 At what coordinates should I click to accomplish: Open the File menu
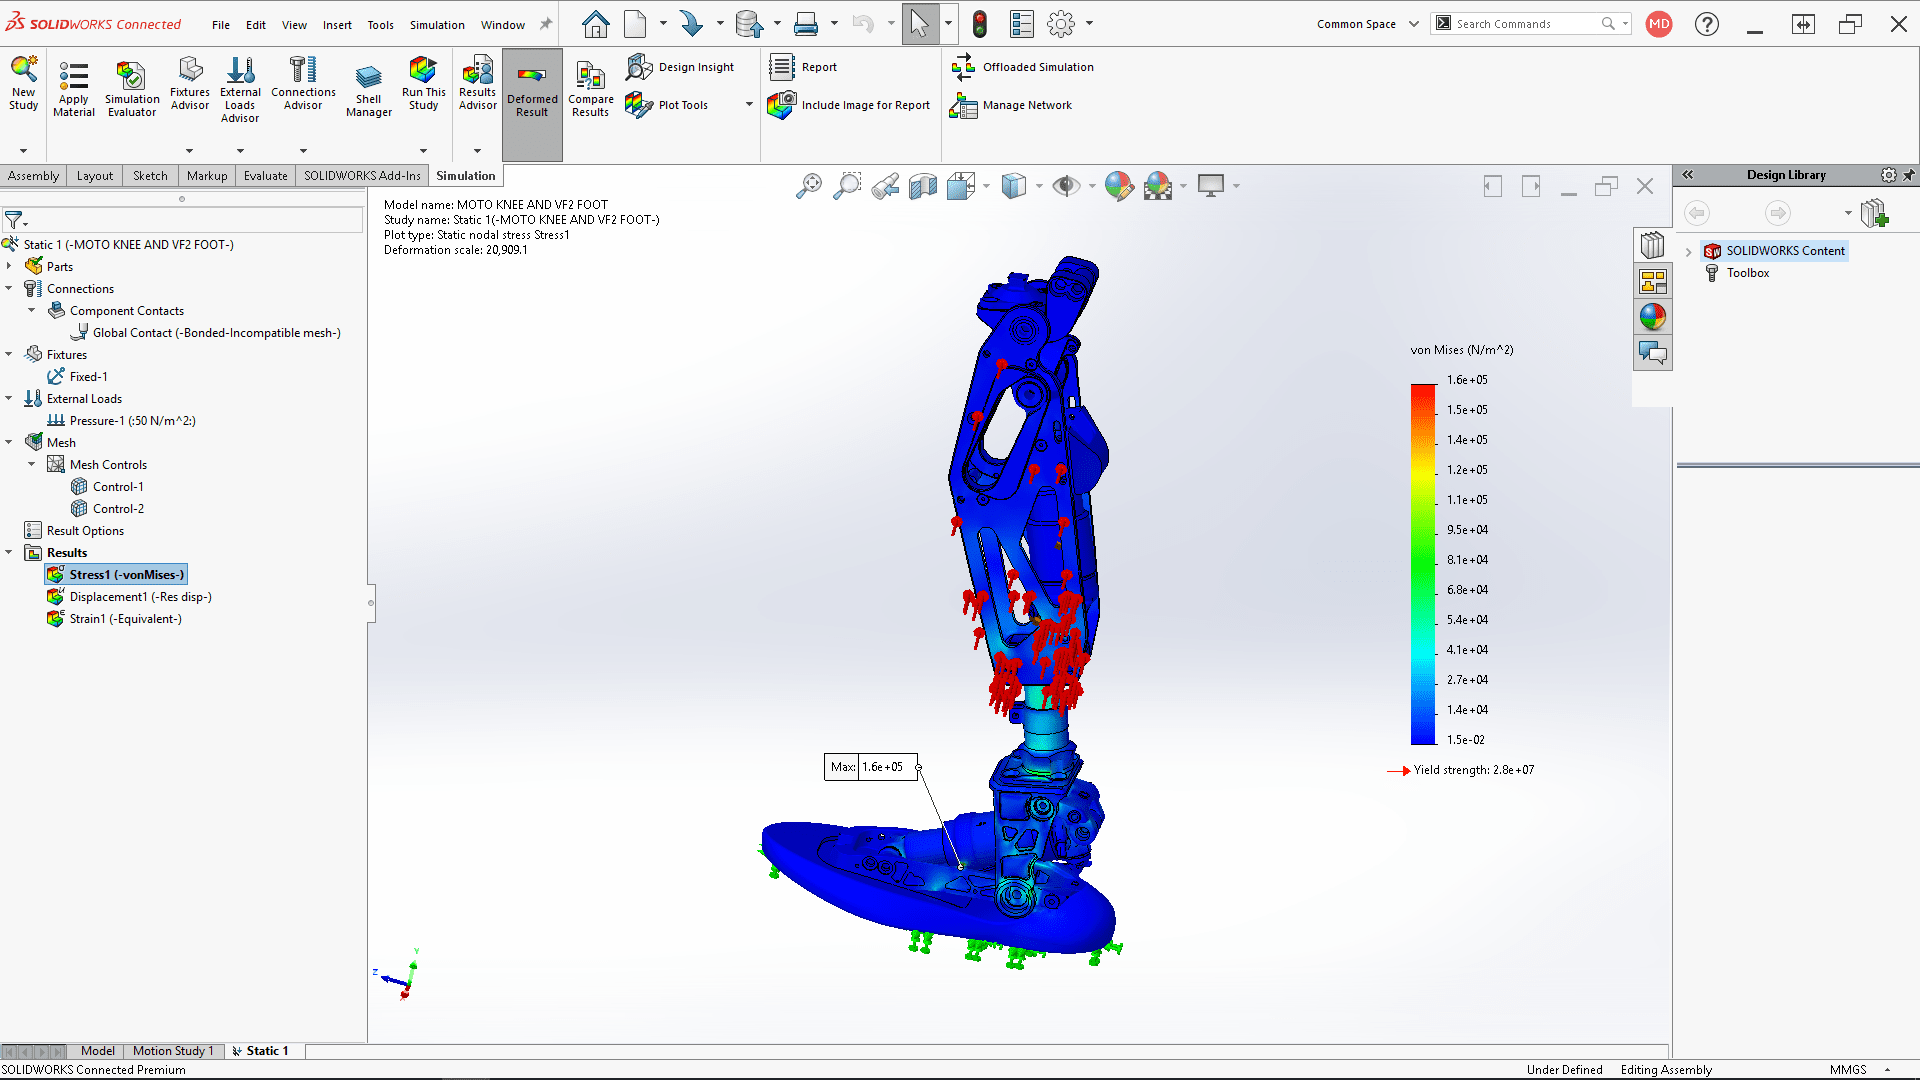(221, 25)
